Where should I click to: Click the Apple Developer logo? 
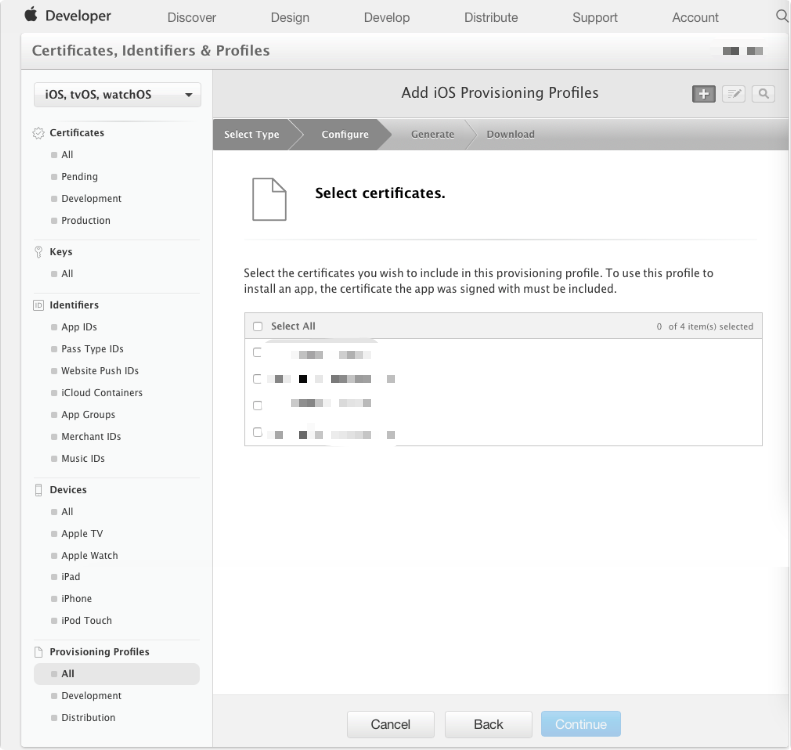click(x=68, y=16)
